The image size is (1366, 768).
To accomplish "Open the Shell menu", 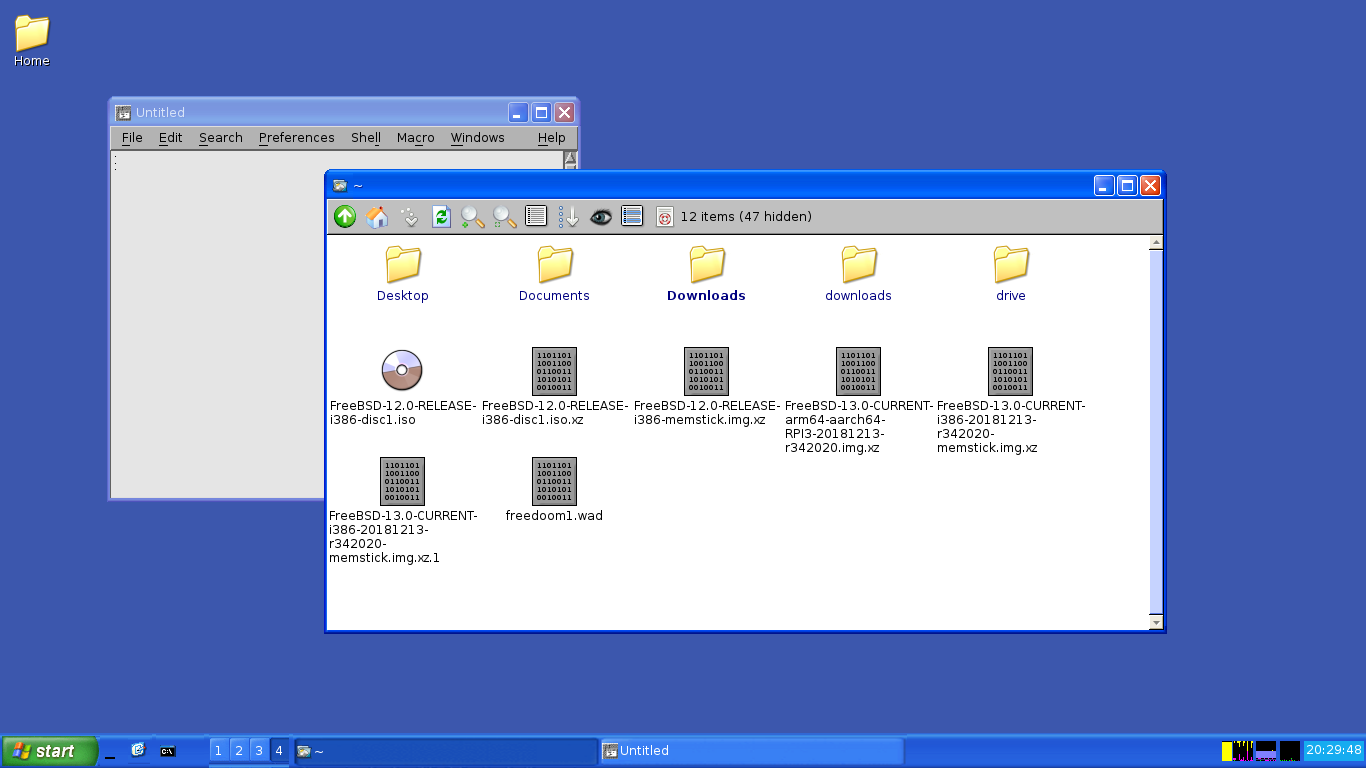I will coord(365,138).
